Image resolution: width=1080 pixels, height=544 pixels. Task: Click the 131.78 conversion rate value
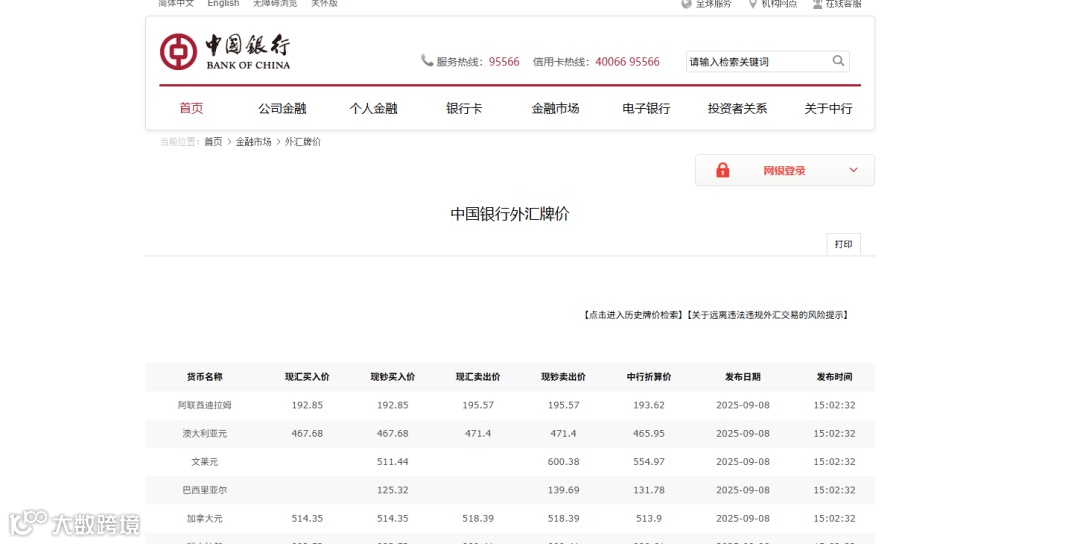[649, 490]
